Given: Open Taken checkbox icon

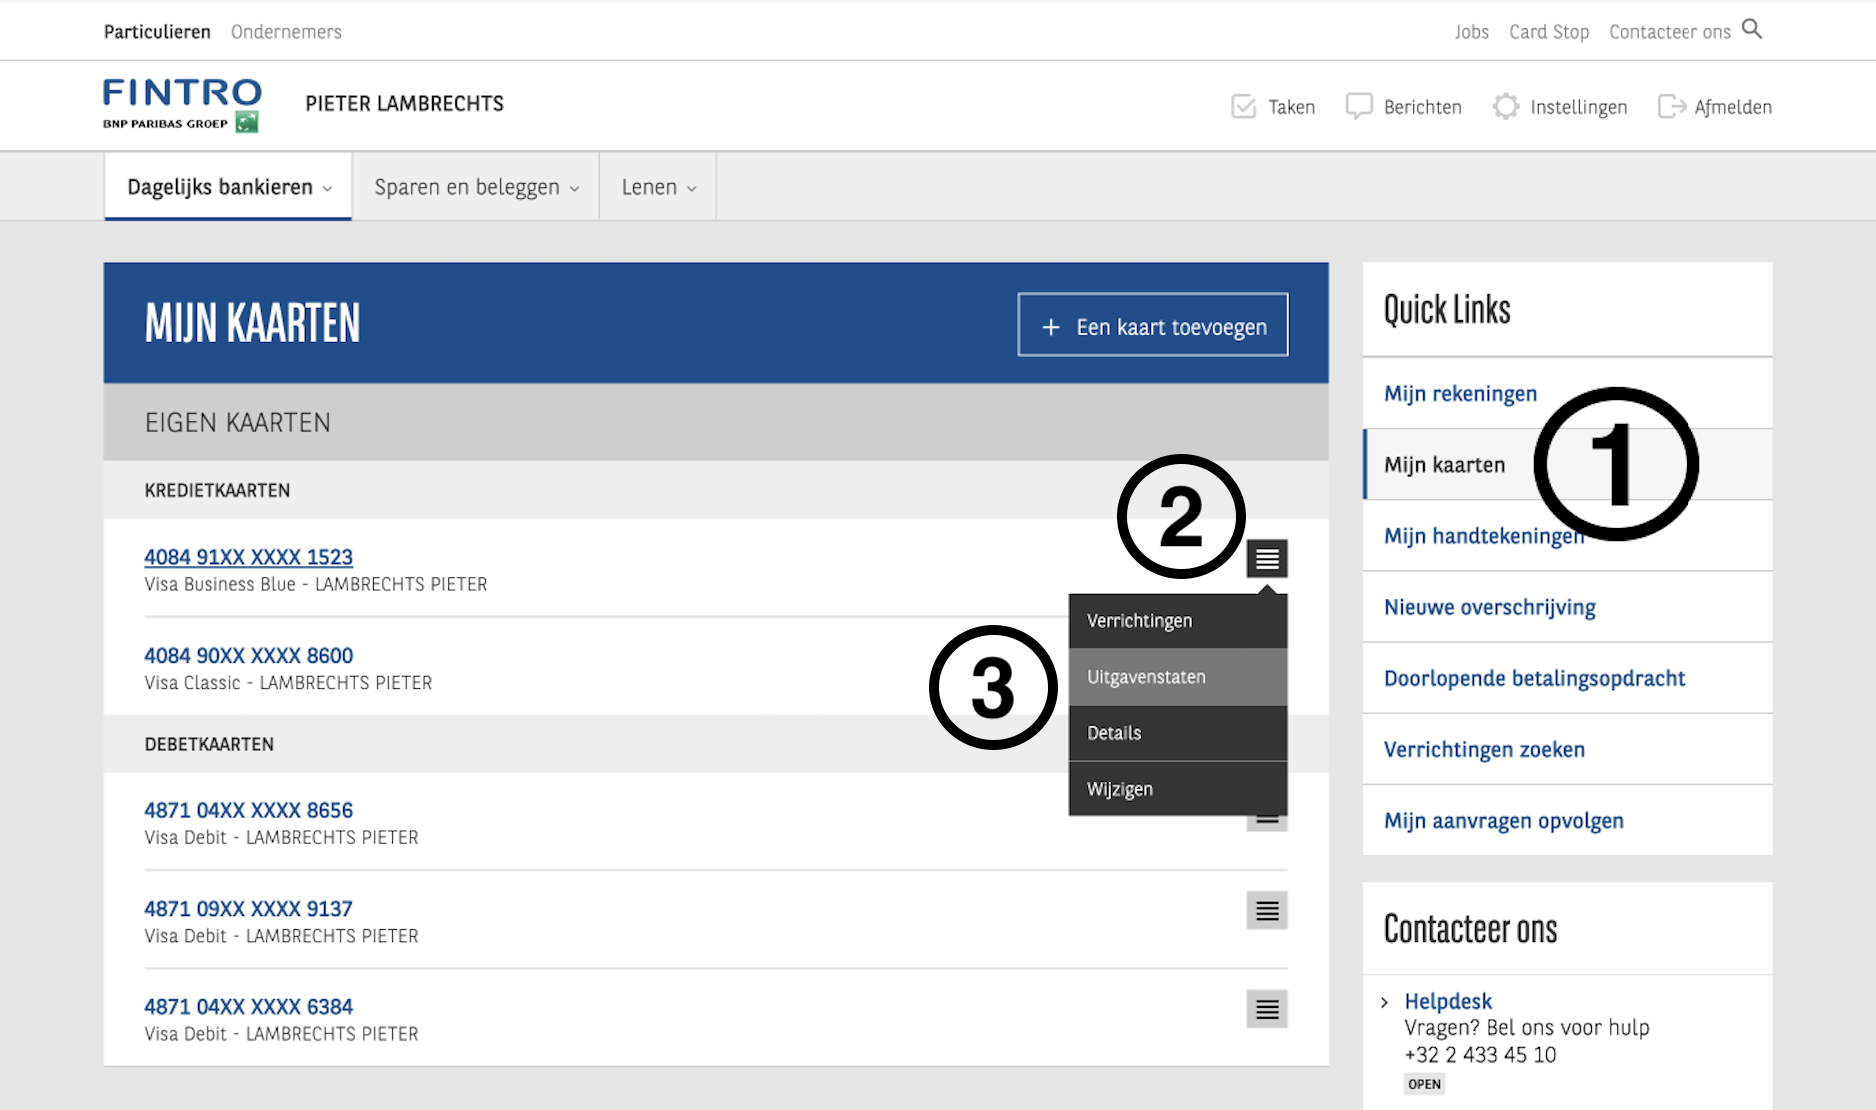Looking at the screenshot, I should point(1243,106).
